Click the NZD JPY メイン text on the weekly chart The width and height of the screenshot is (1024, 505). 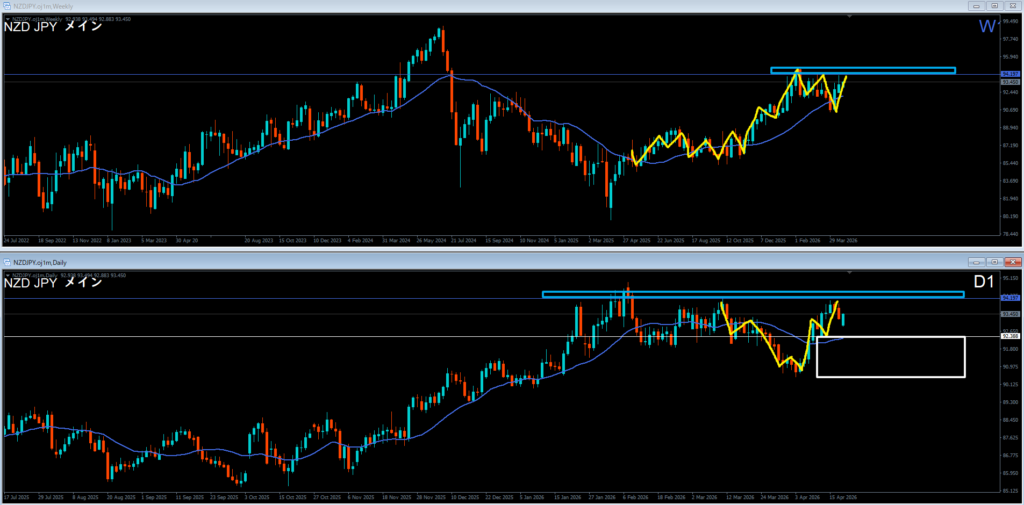(x=52, y=26)
